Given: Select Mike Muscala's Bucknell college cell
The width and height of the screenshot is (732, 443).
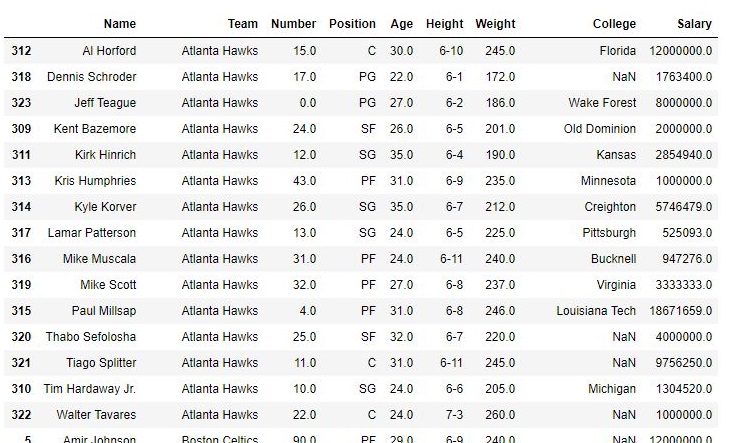Looking at the screenshot, I should pyautogui.click(x=613, y=259).
